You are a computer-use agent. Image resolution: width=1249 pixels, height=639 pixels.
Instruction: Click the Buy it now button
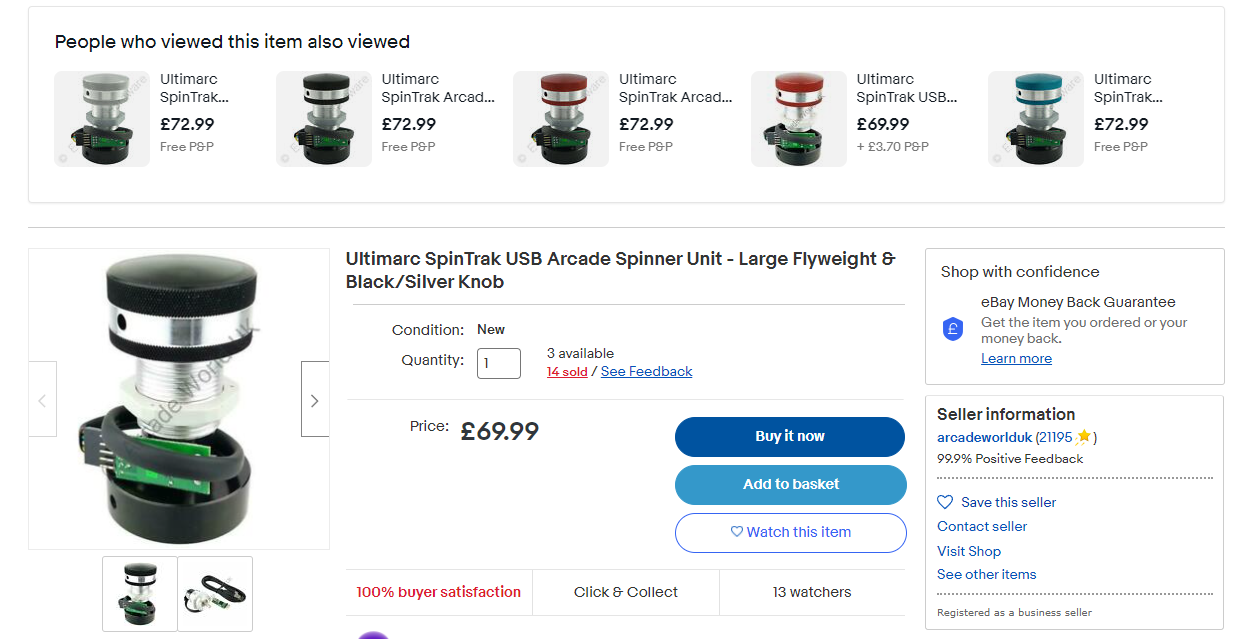click(x=790, y=436)
